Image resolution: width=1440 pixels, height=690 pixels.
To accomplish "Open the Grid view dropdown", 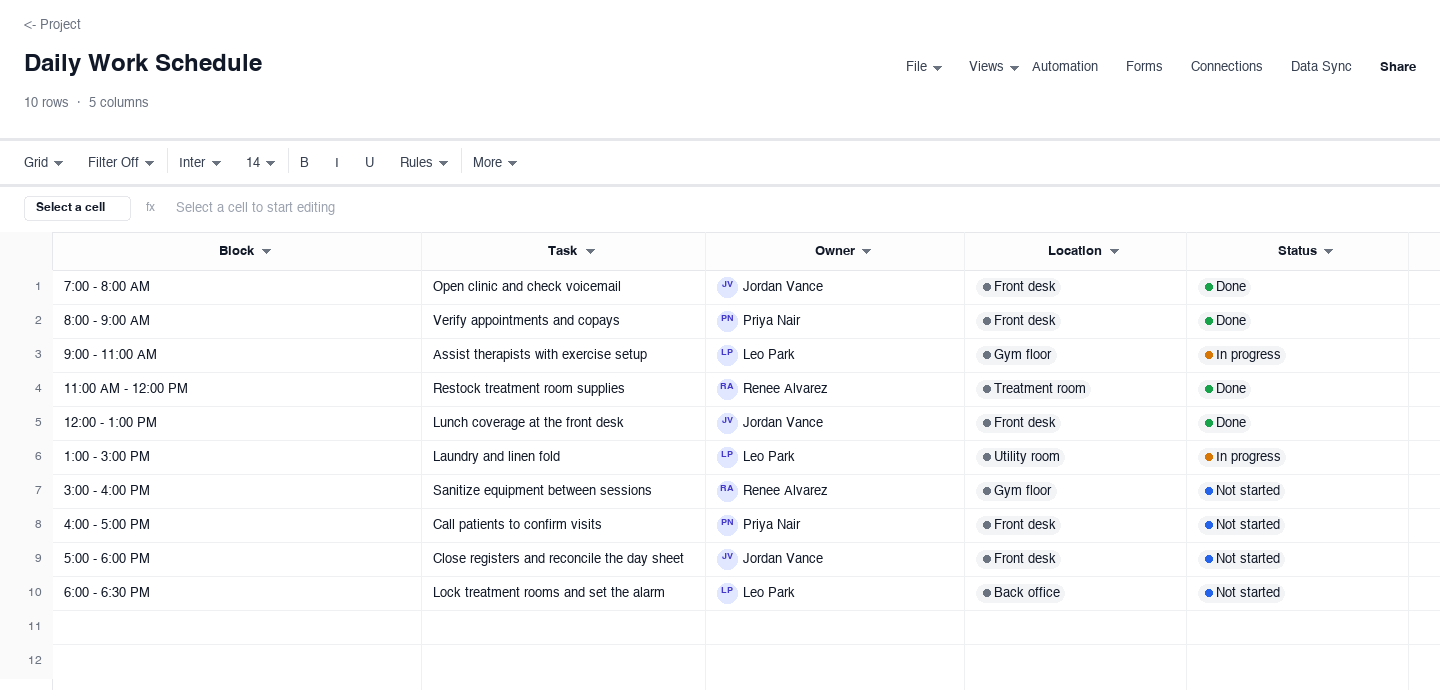I will (44, 163).
